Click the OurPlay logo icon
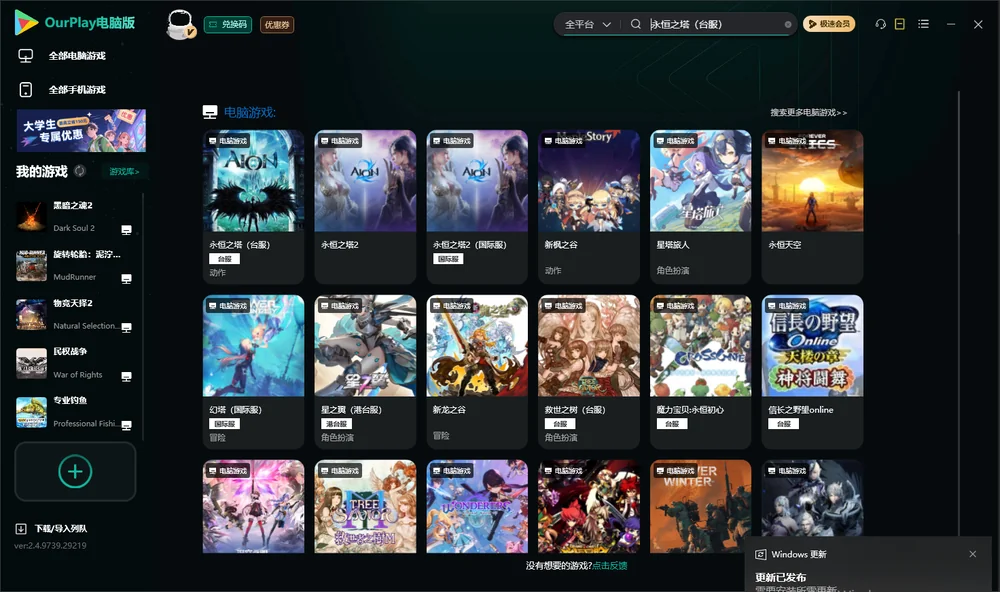This screenshot has height=592, width=1000. click(26, 23)
